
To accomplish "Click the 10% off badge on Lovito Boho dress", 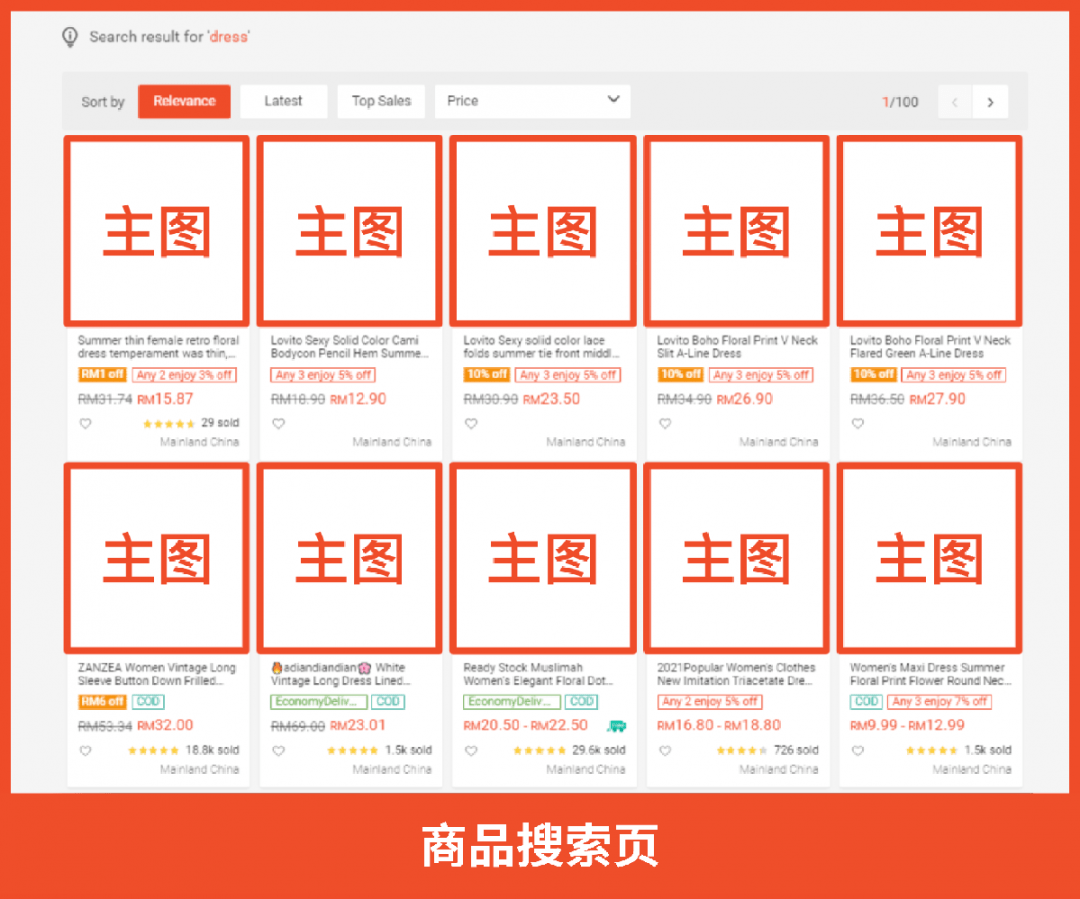I will [681, 374].
